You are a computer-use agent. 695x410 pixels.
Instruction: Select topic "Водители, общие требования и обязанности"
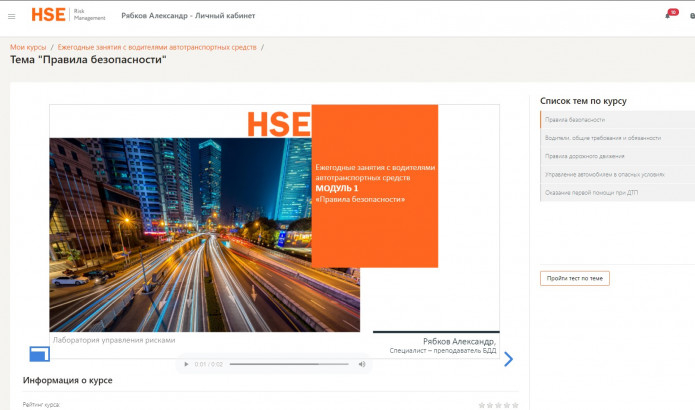coord(603,138)
